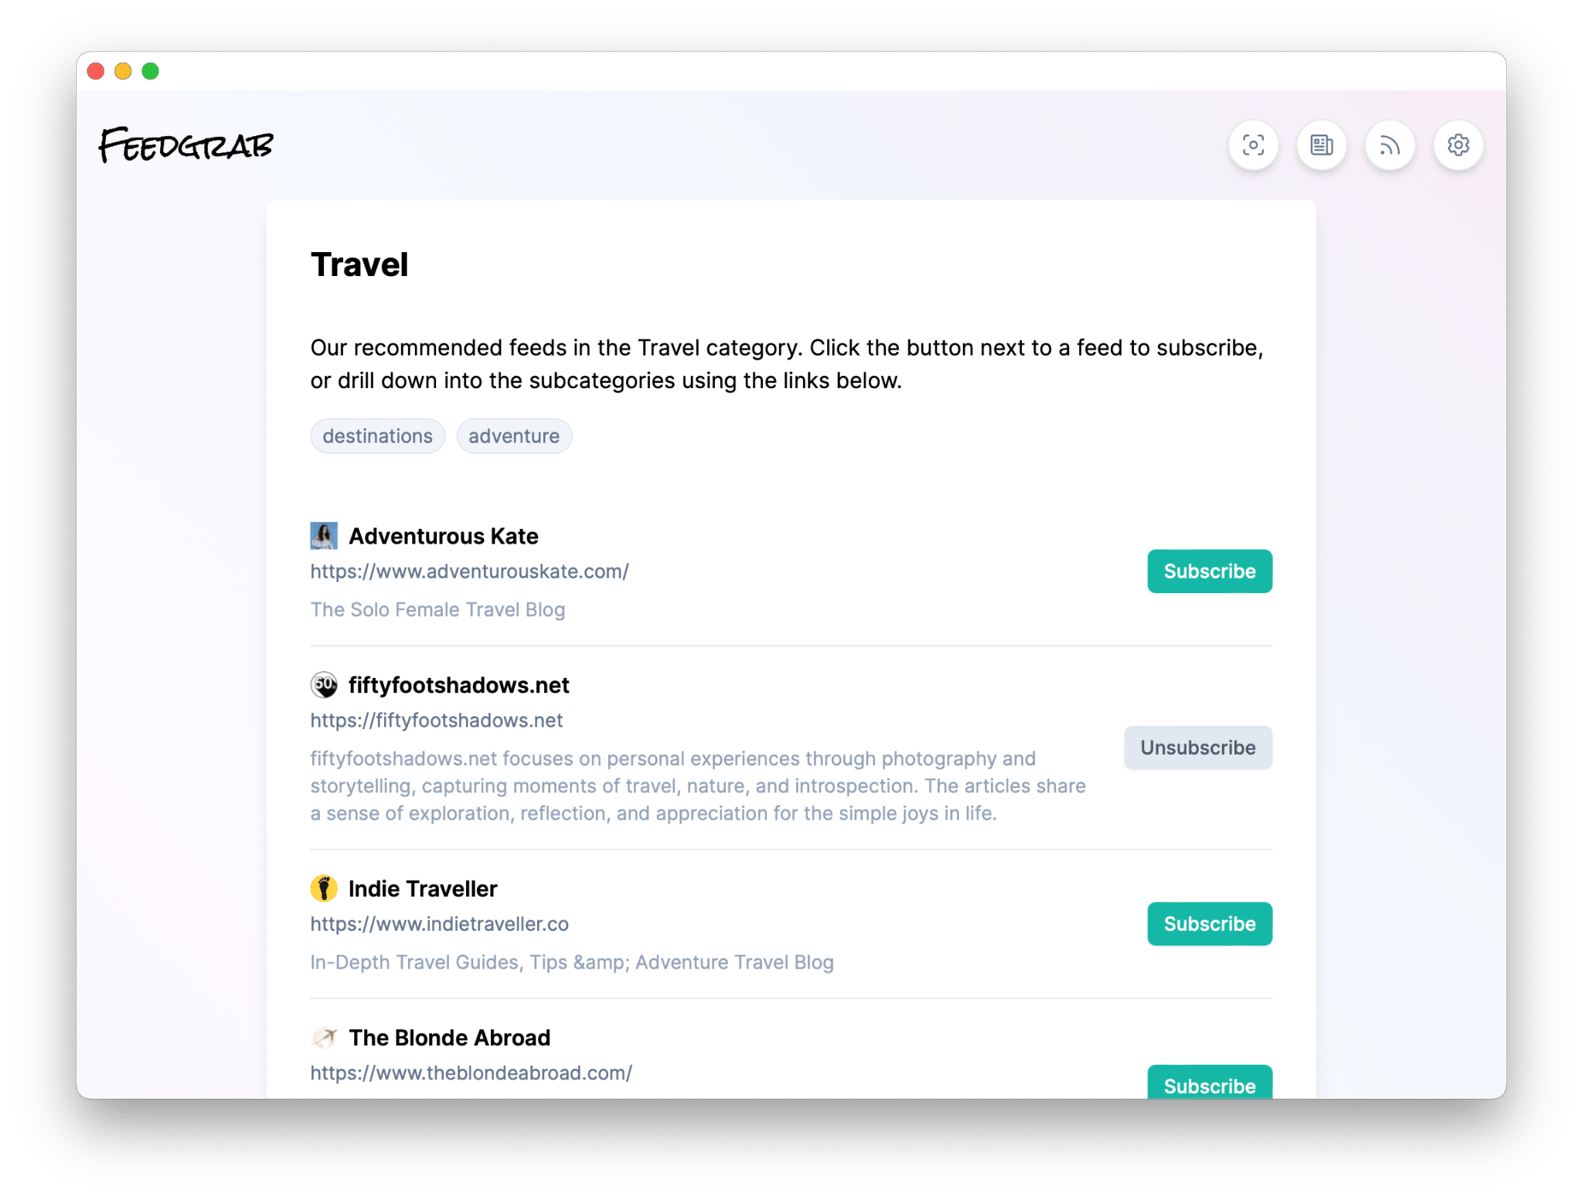Image resolution: width=1583 pixels, height=1200 pixels.
Task: Open the newspaper reader icon
Action: click(1321, 145)
